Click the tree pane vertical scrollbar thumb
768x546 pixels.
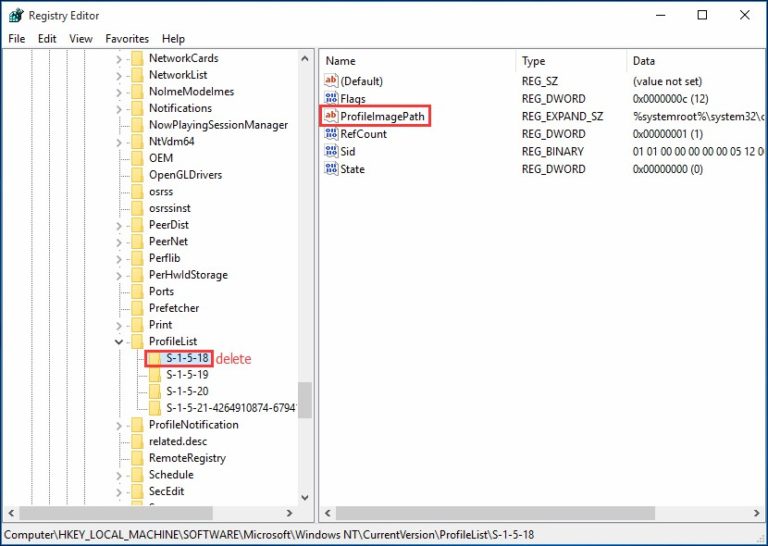coord(305,400)
